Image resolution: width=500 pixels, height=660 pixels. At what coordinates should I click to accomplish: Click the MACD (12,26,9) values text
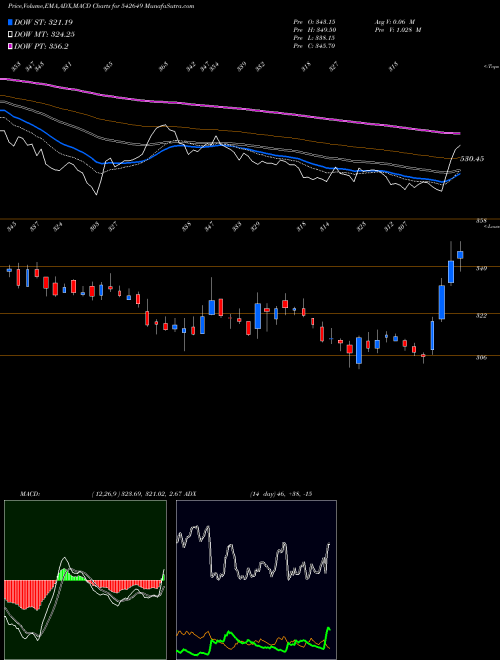click(136, 494)
